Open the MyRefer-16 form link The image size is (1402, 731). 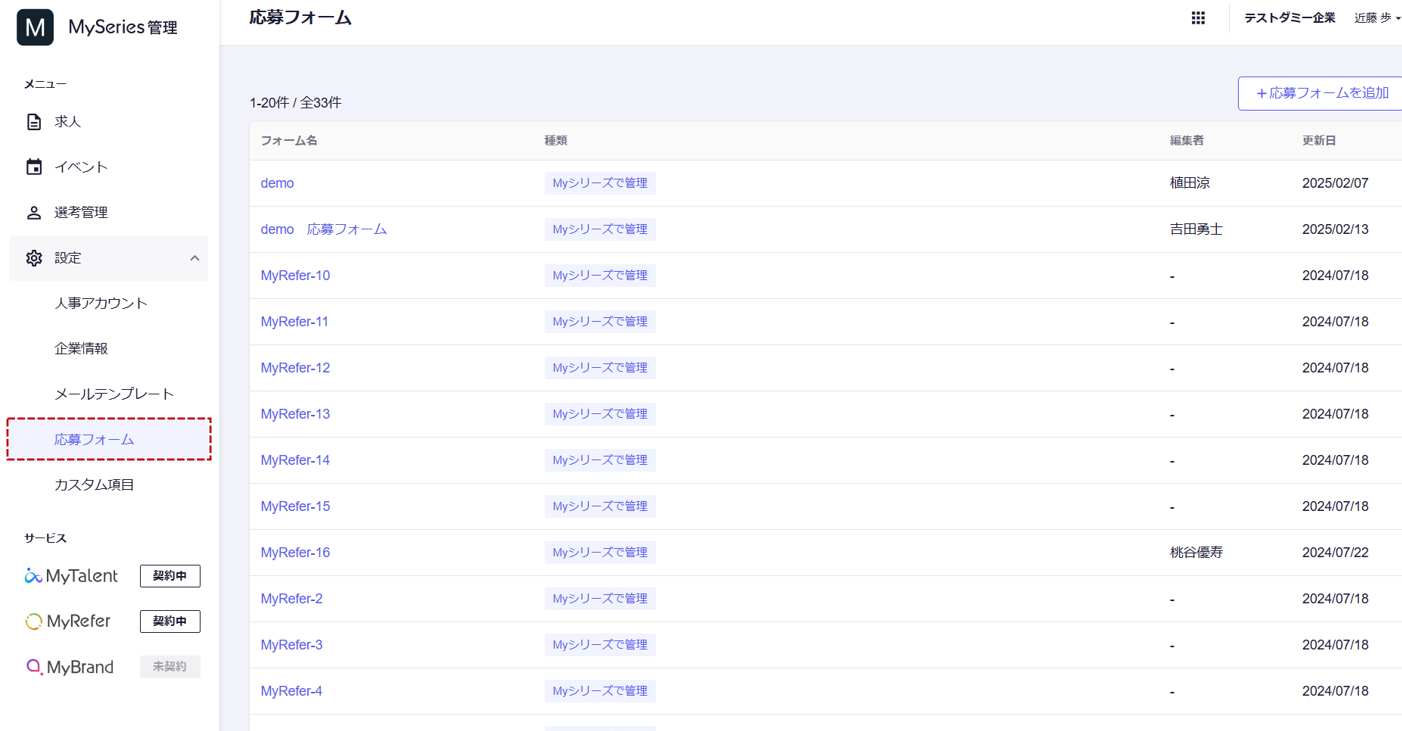point(295,552)
